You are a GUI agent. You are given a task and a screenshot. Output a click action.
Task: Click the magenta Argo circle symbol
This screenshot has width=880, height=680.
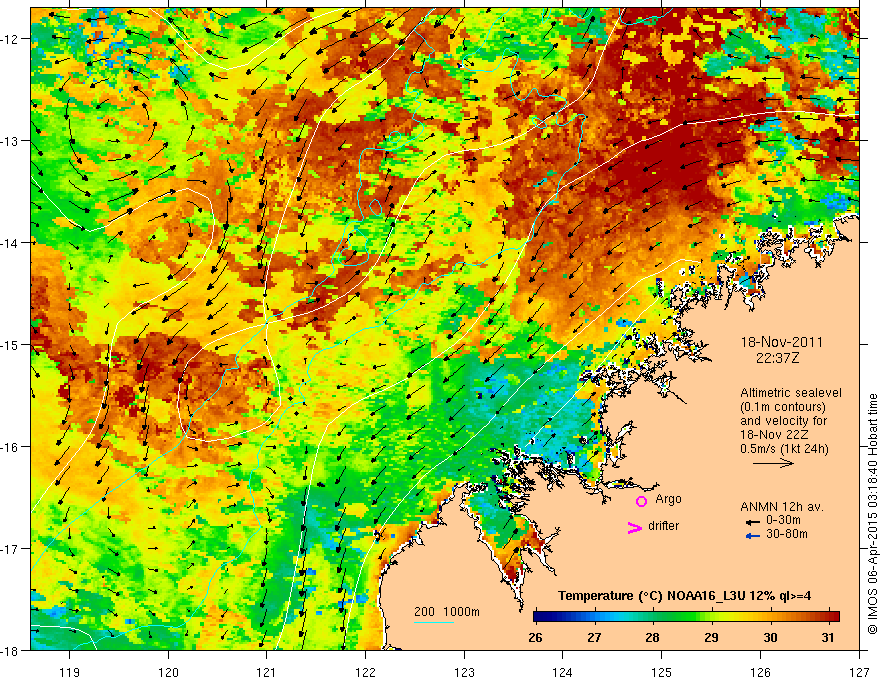[x=641, y=502]
